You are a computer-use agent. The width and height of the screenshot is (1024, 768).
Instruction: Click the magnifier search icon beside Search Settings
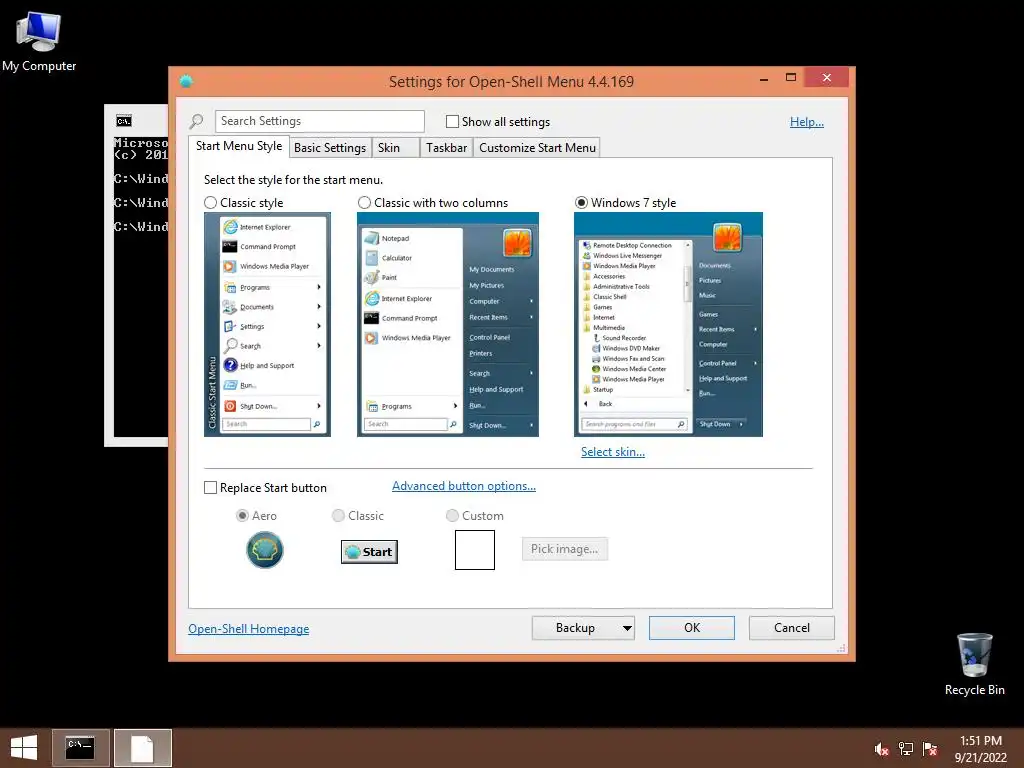(196, 121)
